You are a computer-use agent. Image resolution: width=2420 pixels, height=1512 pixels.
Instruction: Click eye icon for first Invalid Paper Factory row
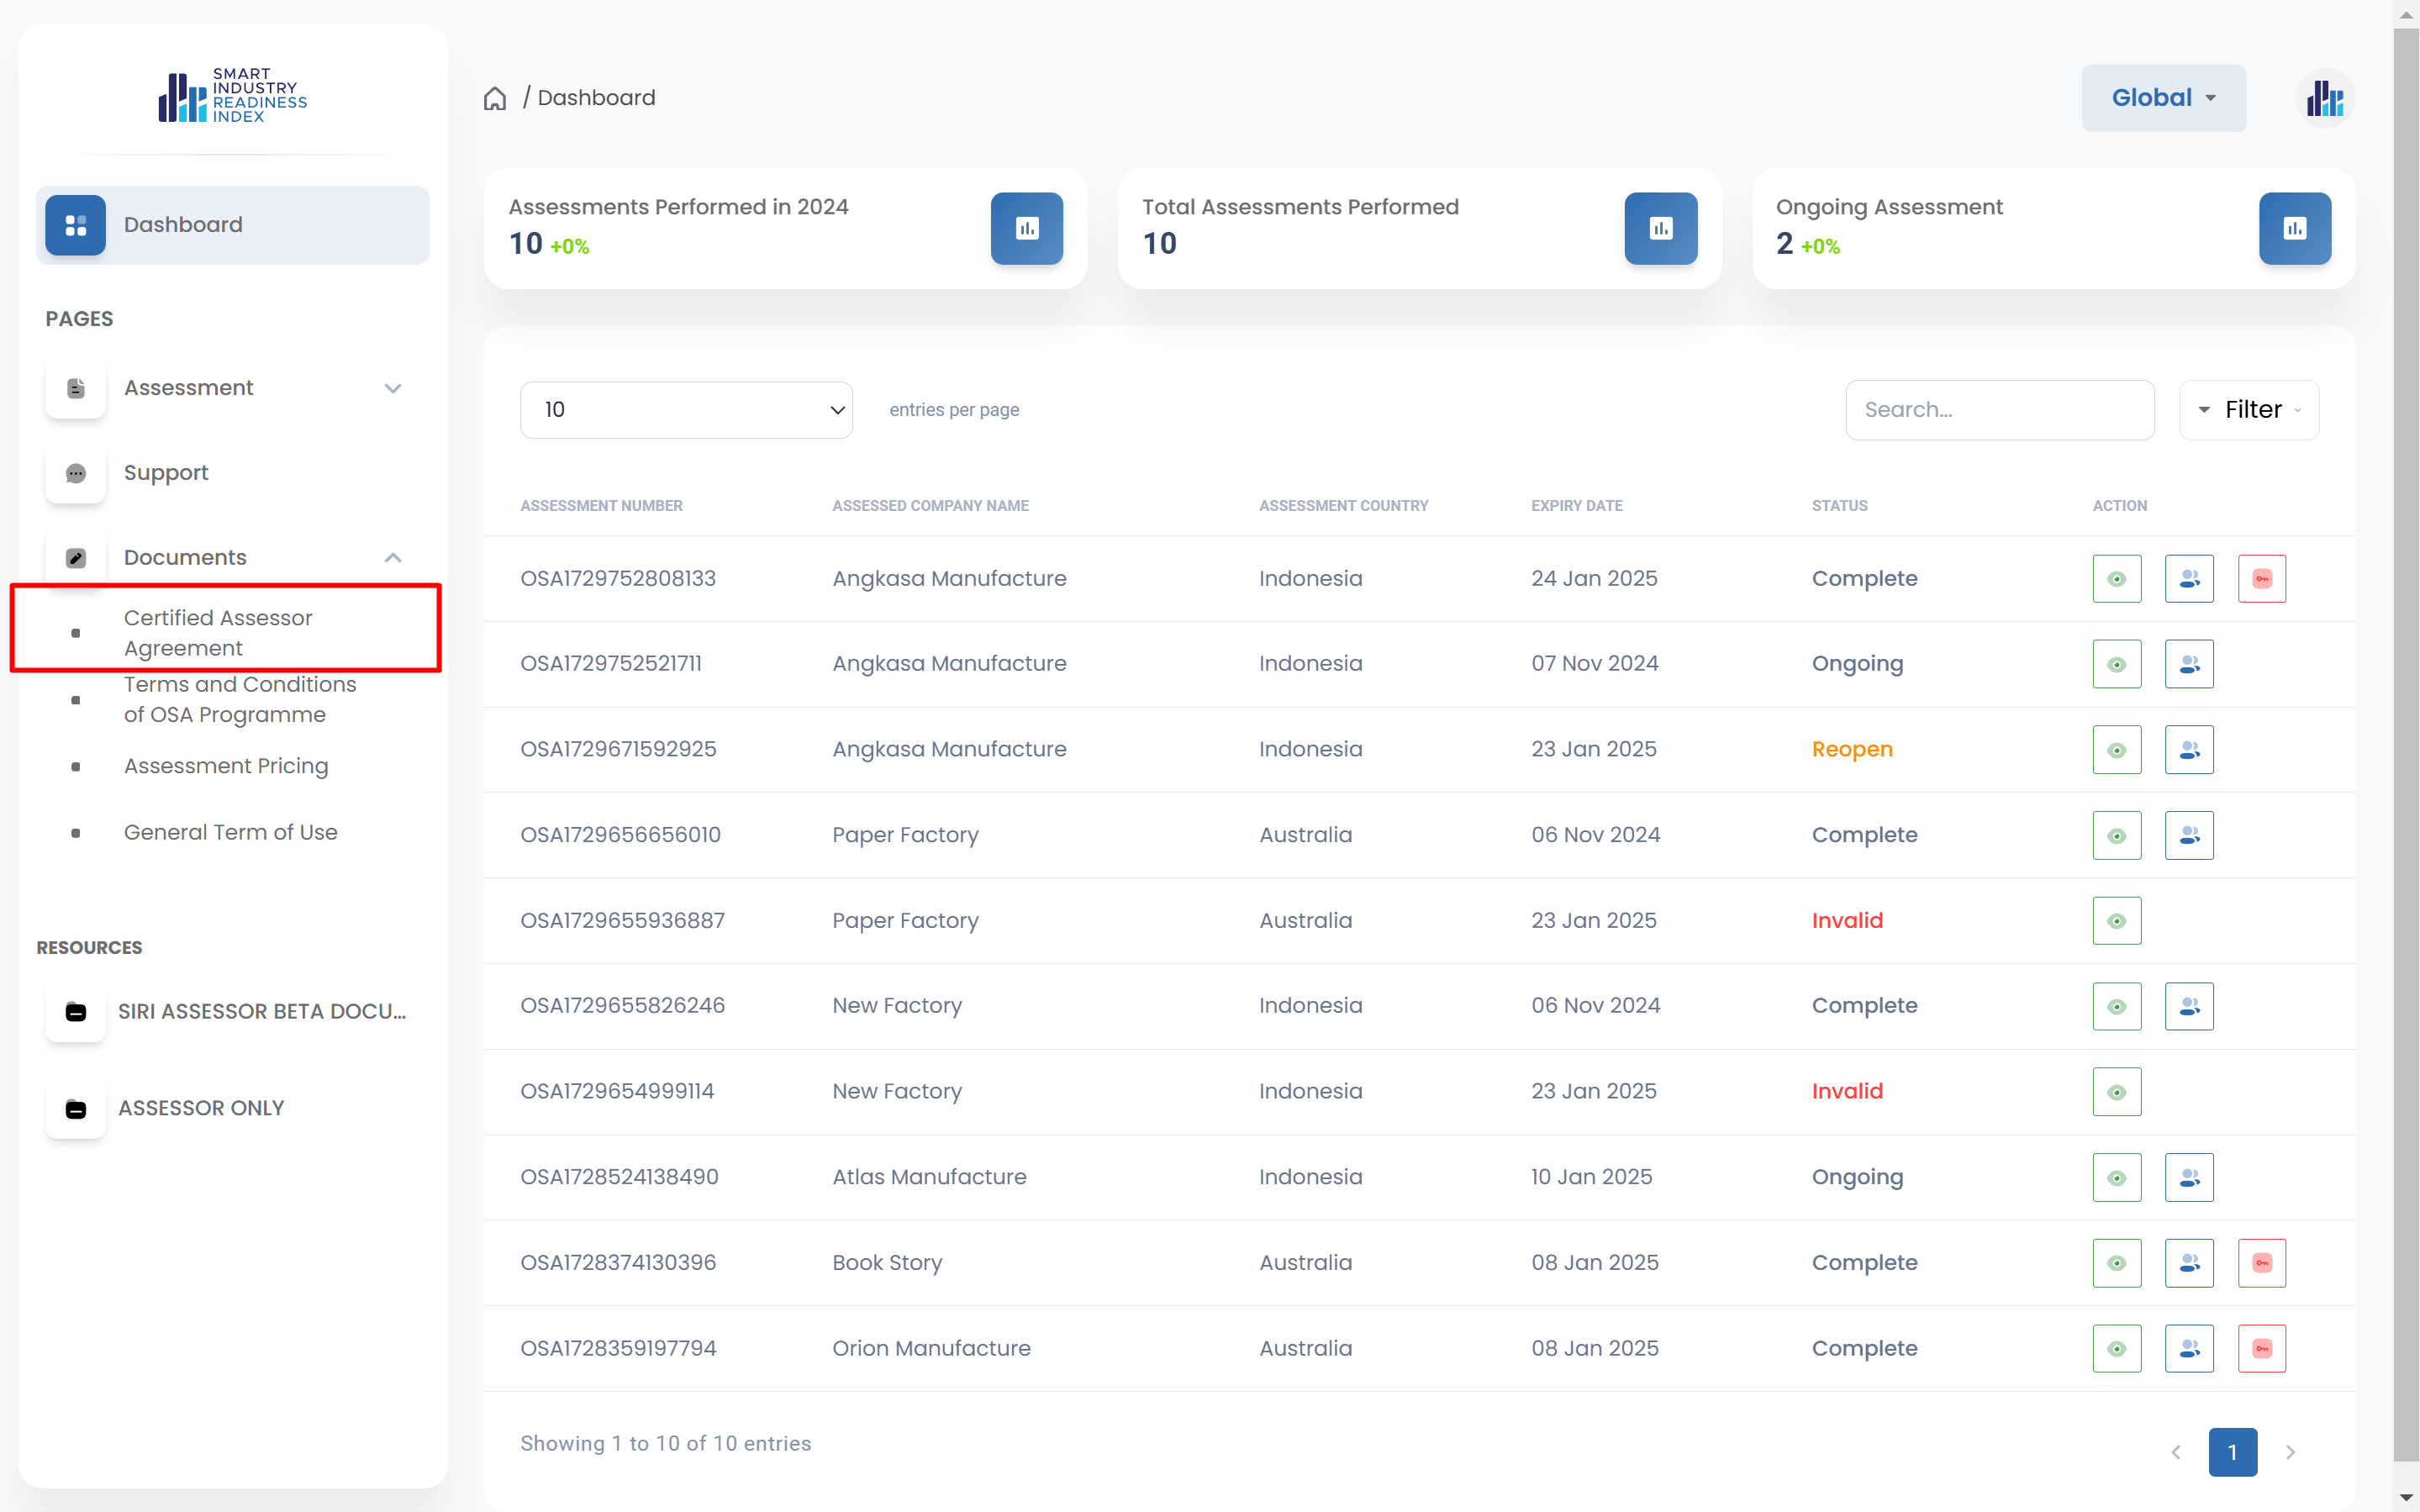[2116, 921]
